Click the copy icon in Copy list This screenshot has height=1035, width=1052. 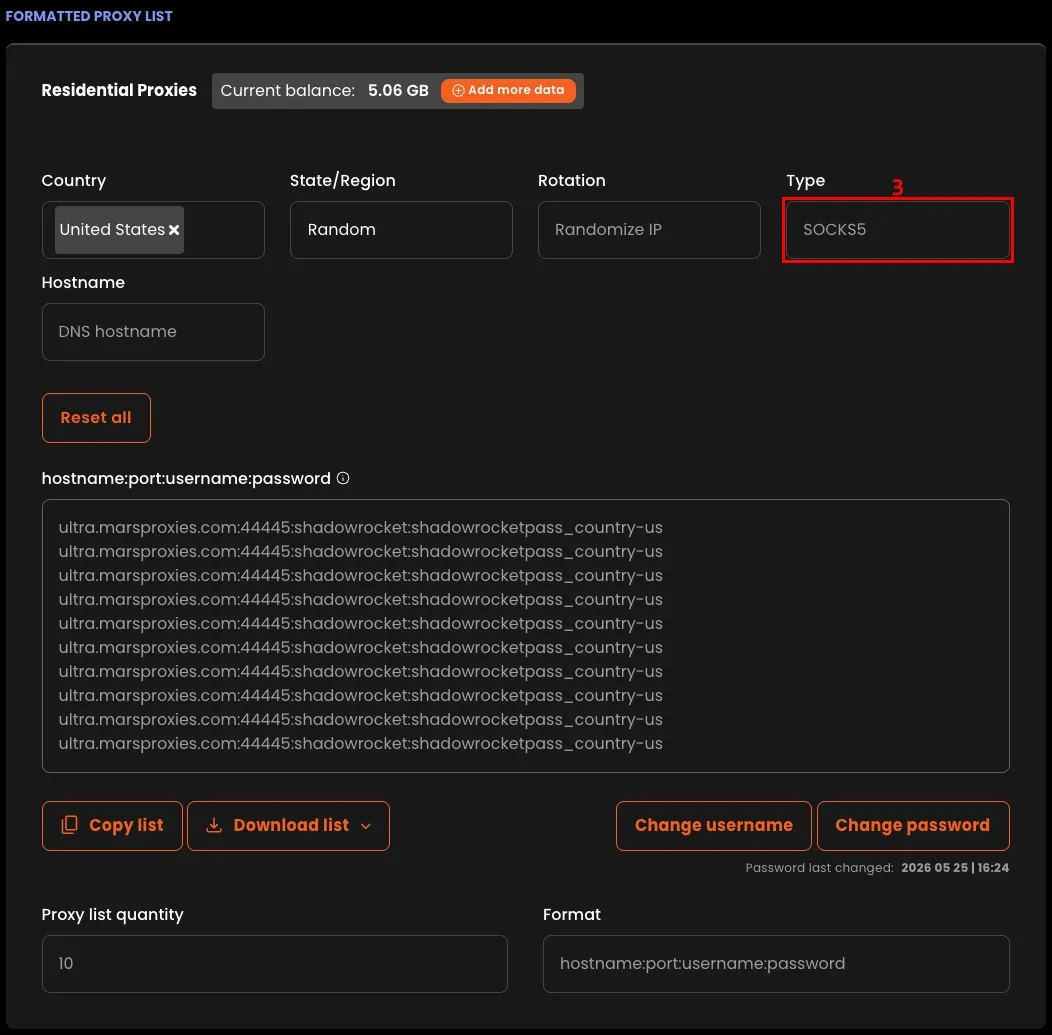(x=70, y=825)
